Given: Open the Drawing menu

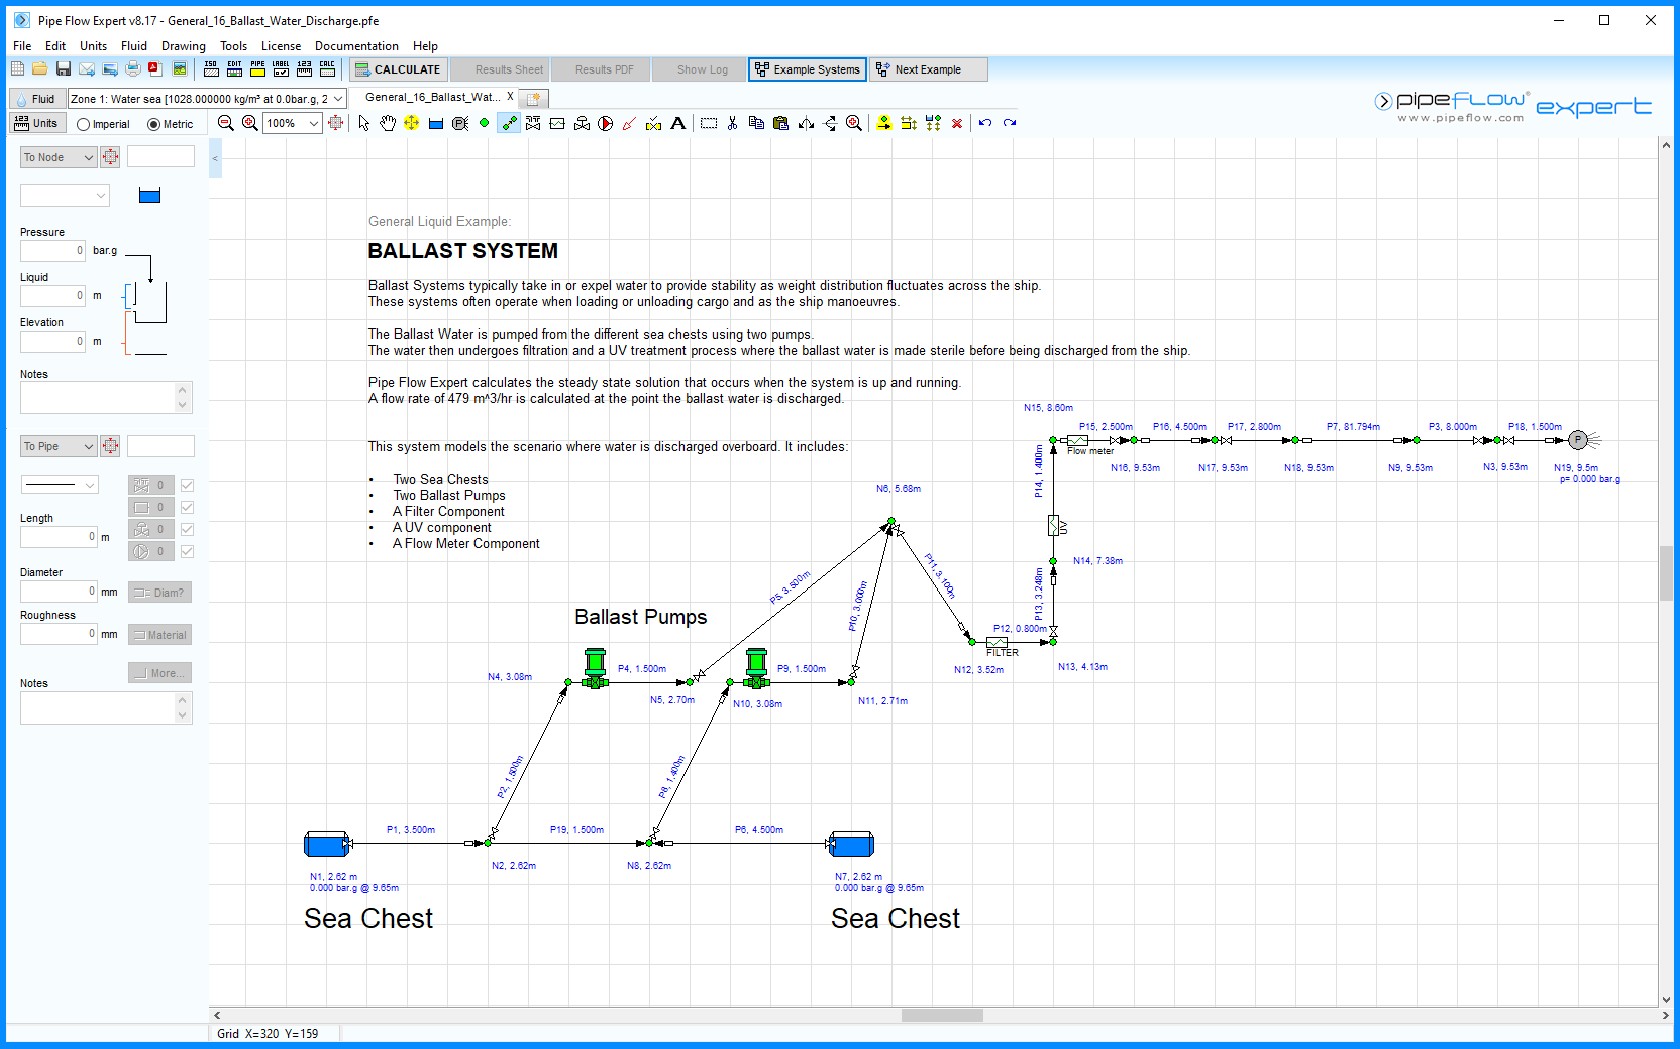Looking at the screenshot, I should 184,46.
